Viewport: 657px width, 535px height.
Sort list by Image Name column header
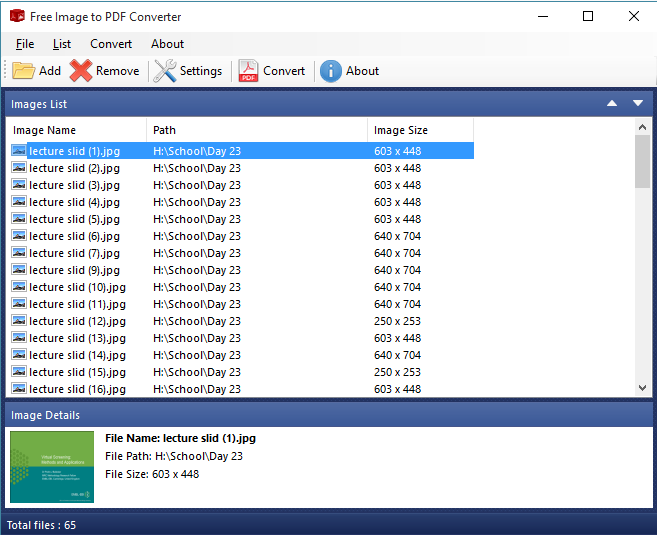(76, 130)
